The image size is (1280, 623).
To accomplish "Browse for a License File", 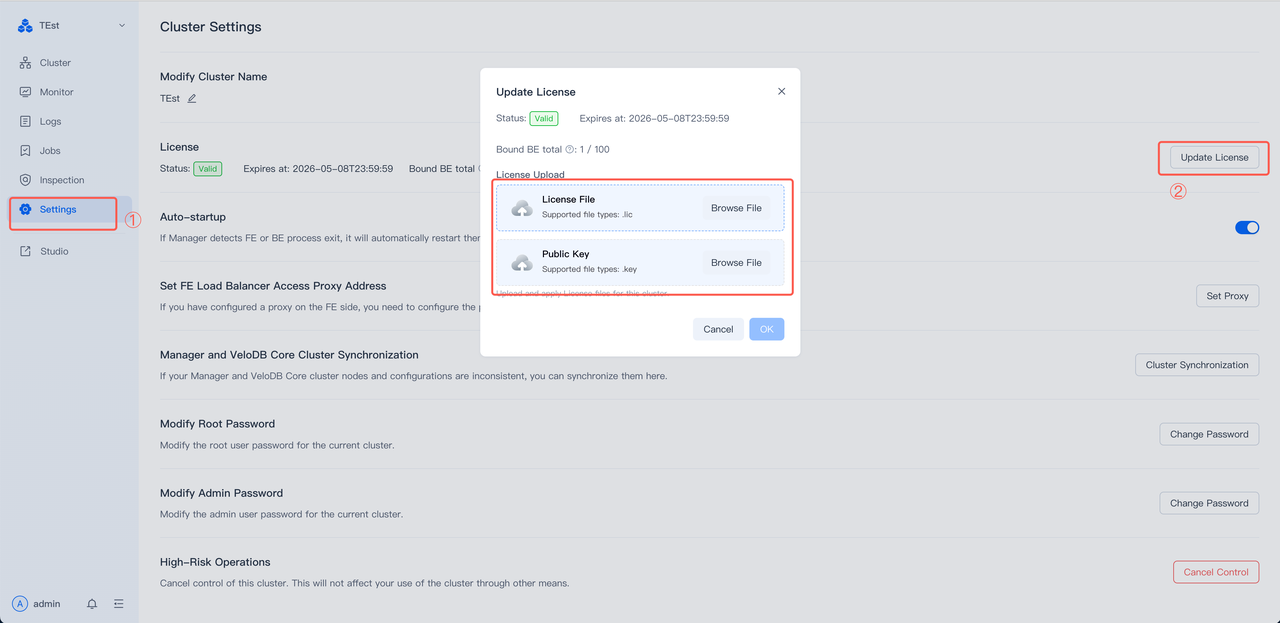I will (x=736, y=208).
